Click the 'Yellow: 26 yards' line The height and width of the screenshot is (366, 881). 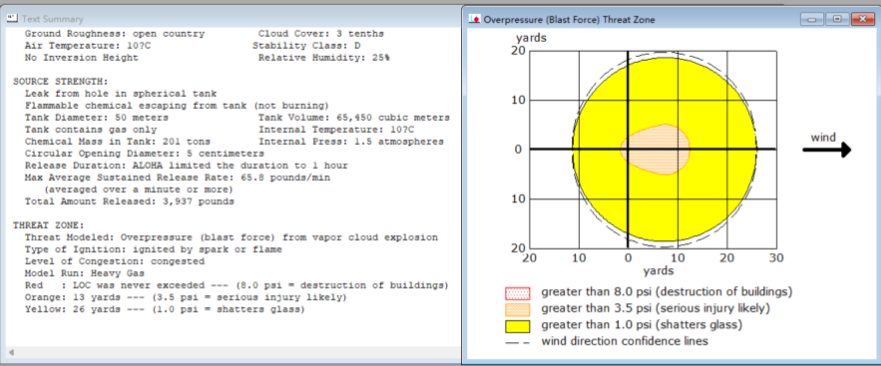165,309
